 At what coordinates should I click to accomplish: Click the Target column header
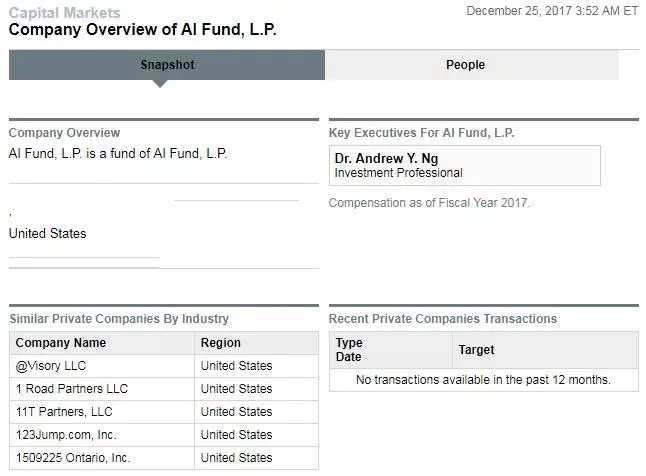tap(476, 350)
